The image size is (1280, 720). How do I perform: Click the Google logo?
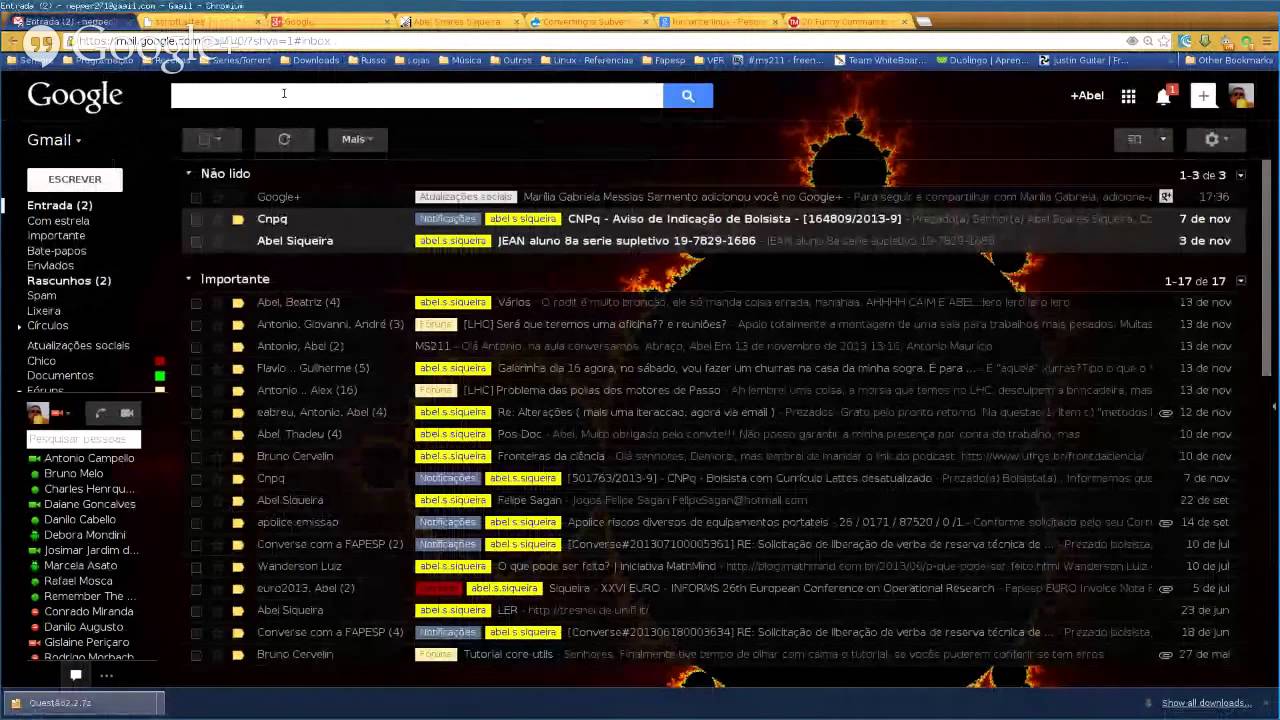[75, 96]
